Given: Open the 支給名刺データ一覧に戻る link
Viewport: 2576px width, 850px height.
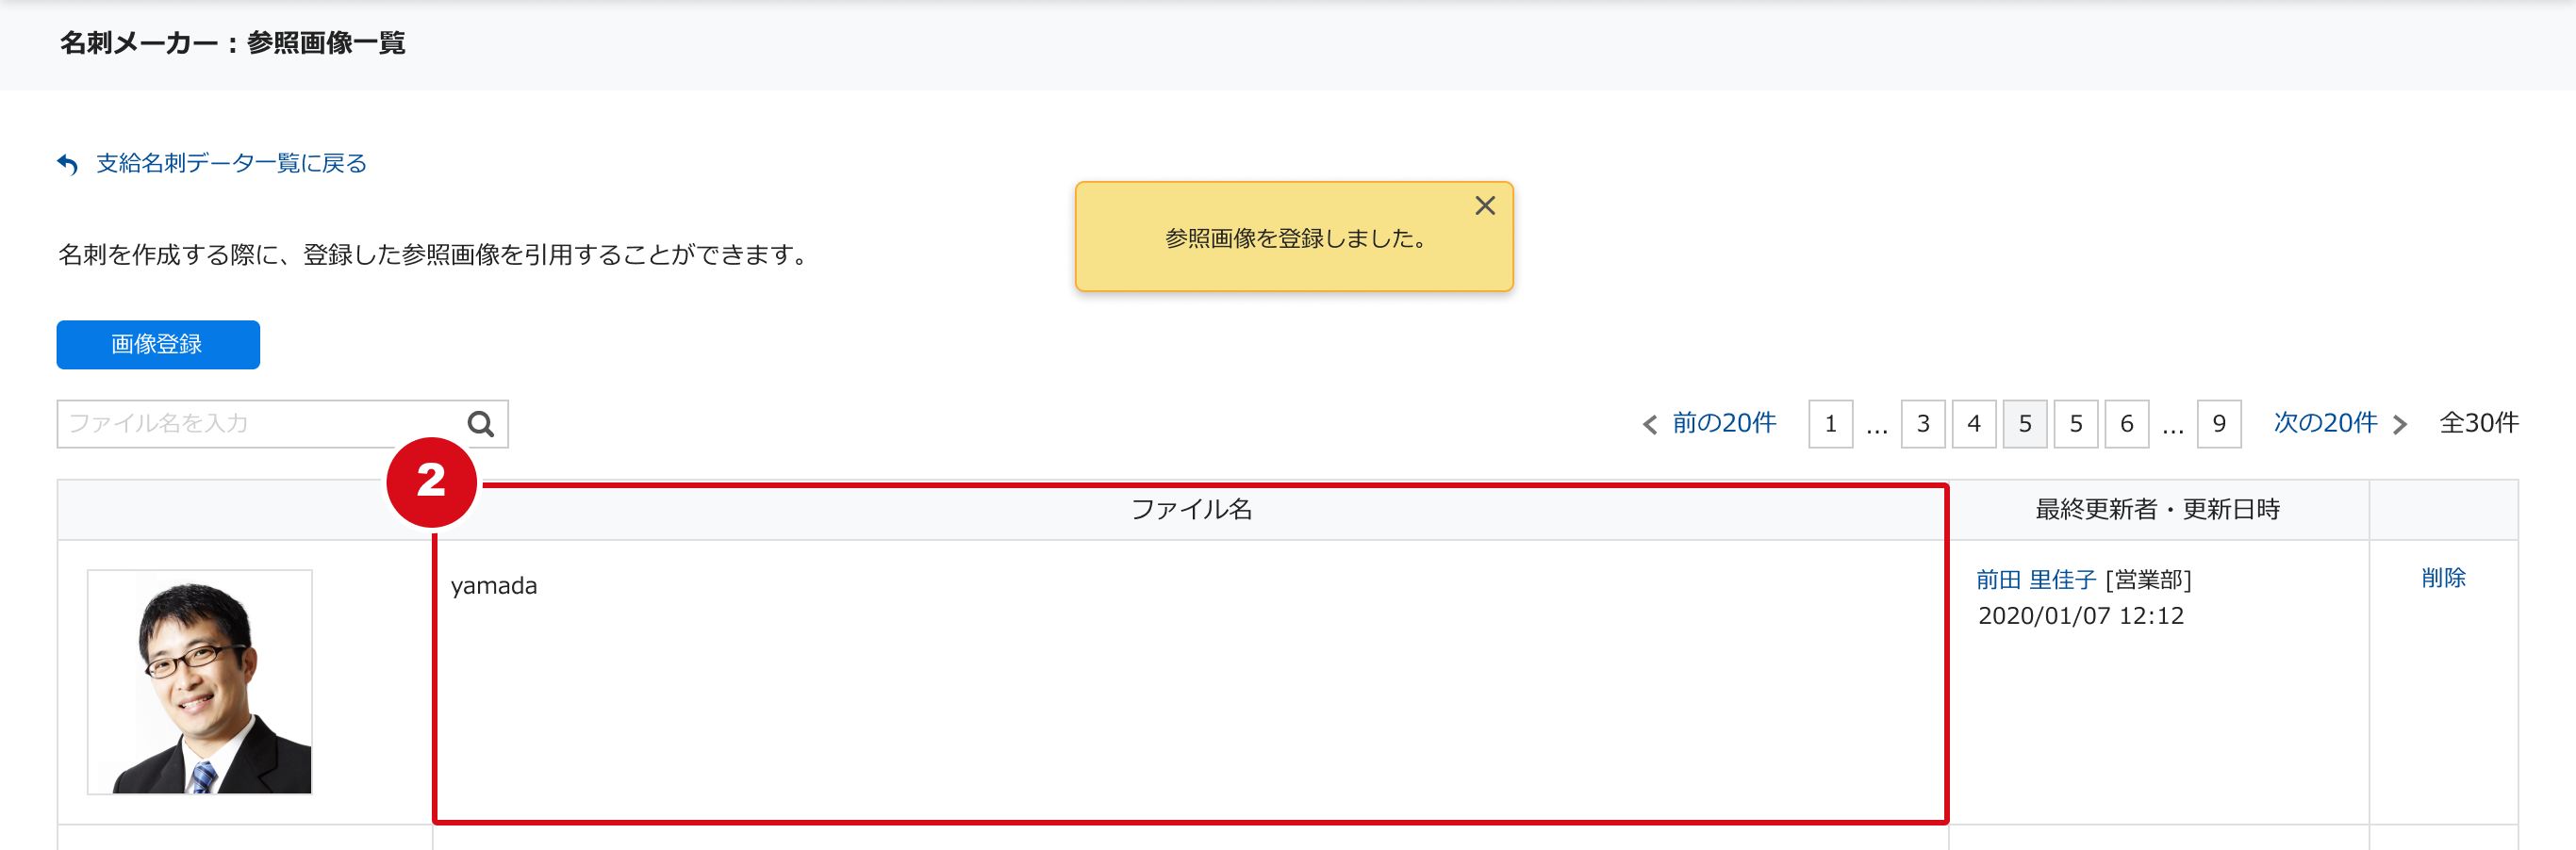Looking at the screenshot, I should pyautogui.click(x=231, y=164).
